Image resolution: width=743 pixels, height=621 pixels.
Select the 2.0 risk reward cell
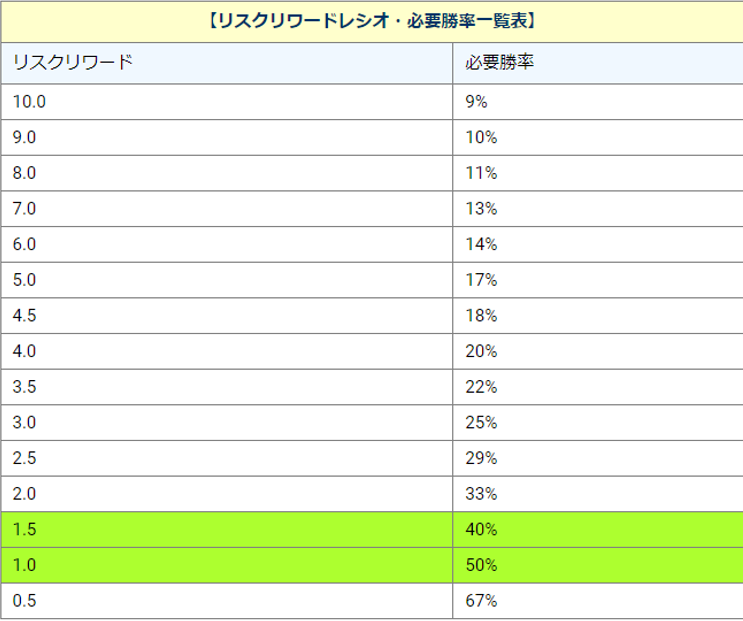click(26, 494)
